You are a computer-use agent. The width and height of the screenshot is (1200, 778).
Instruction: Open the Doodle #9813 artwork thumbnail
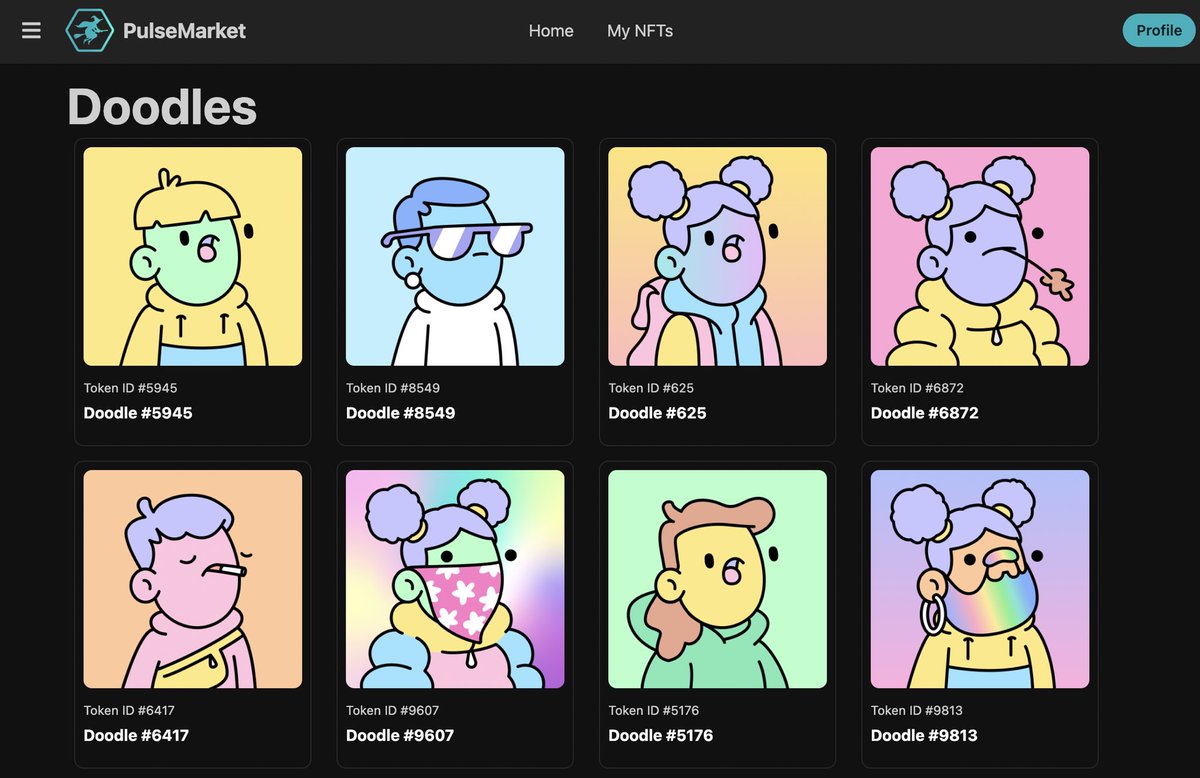(980, 579)
